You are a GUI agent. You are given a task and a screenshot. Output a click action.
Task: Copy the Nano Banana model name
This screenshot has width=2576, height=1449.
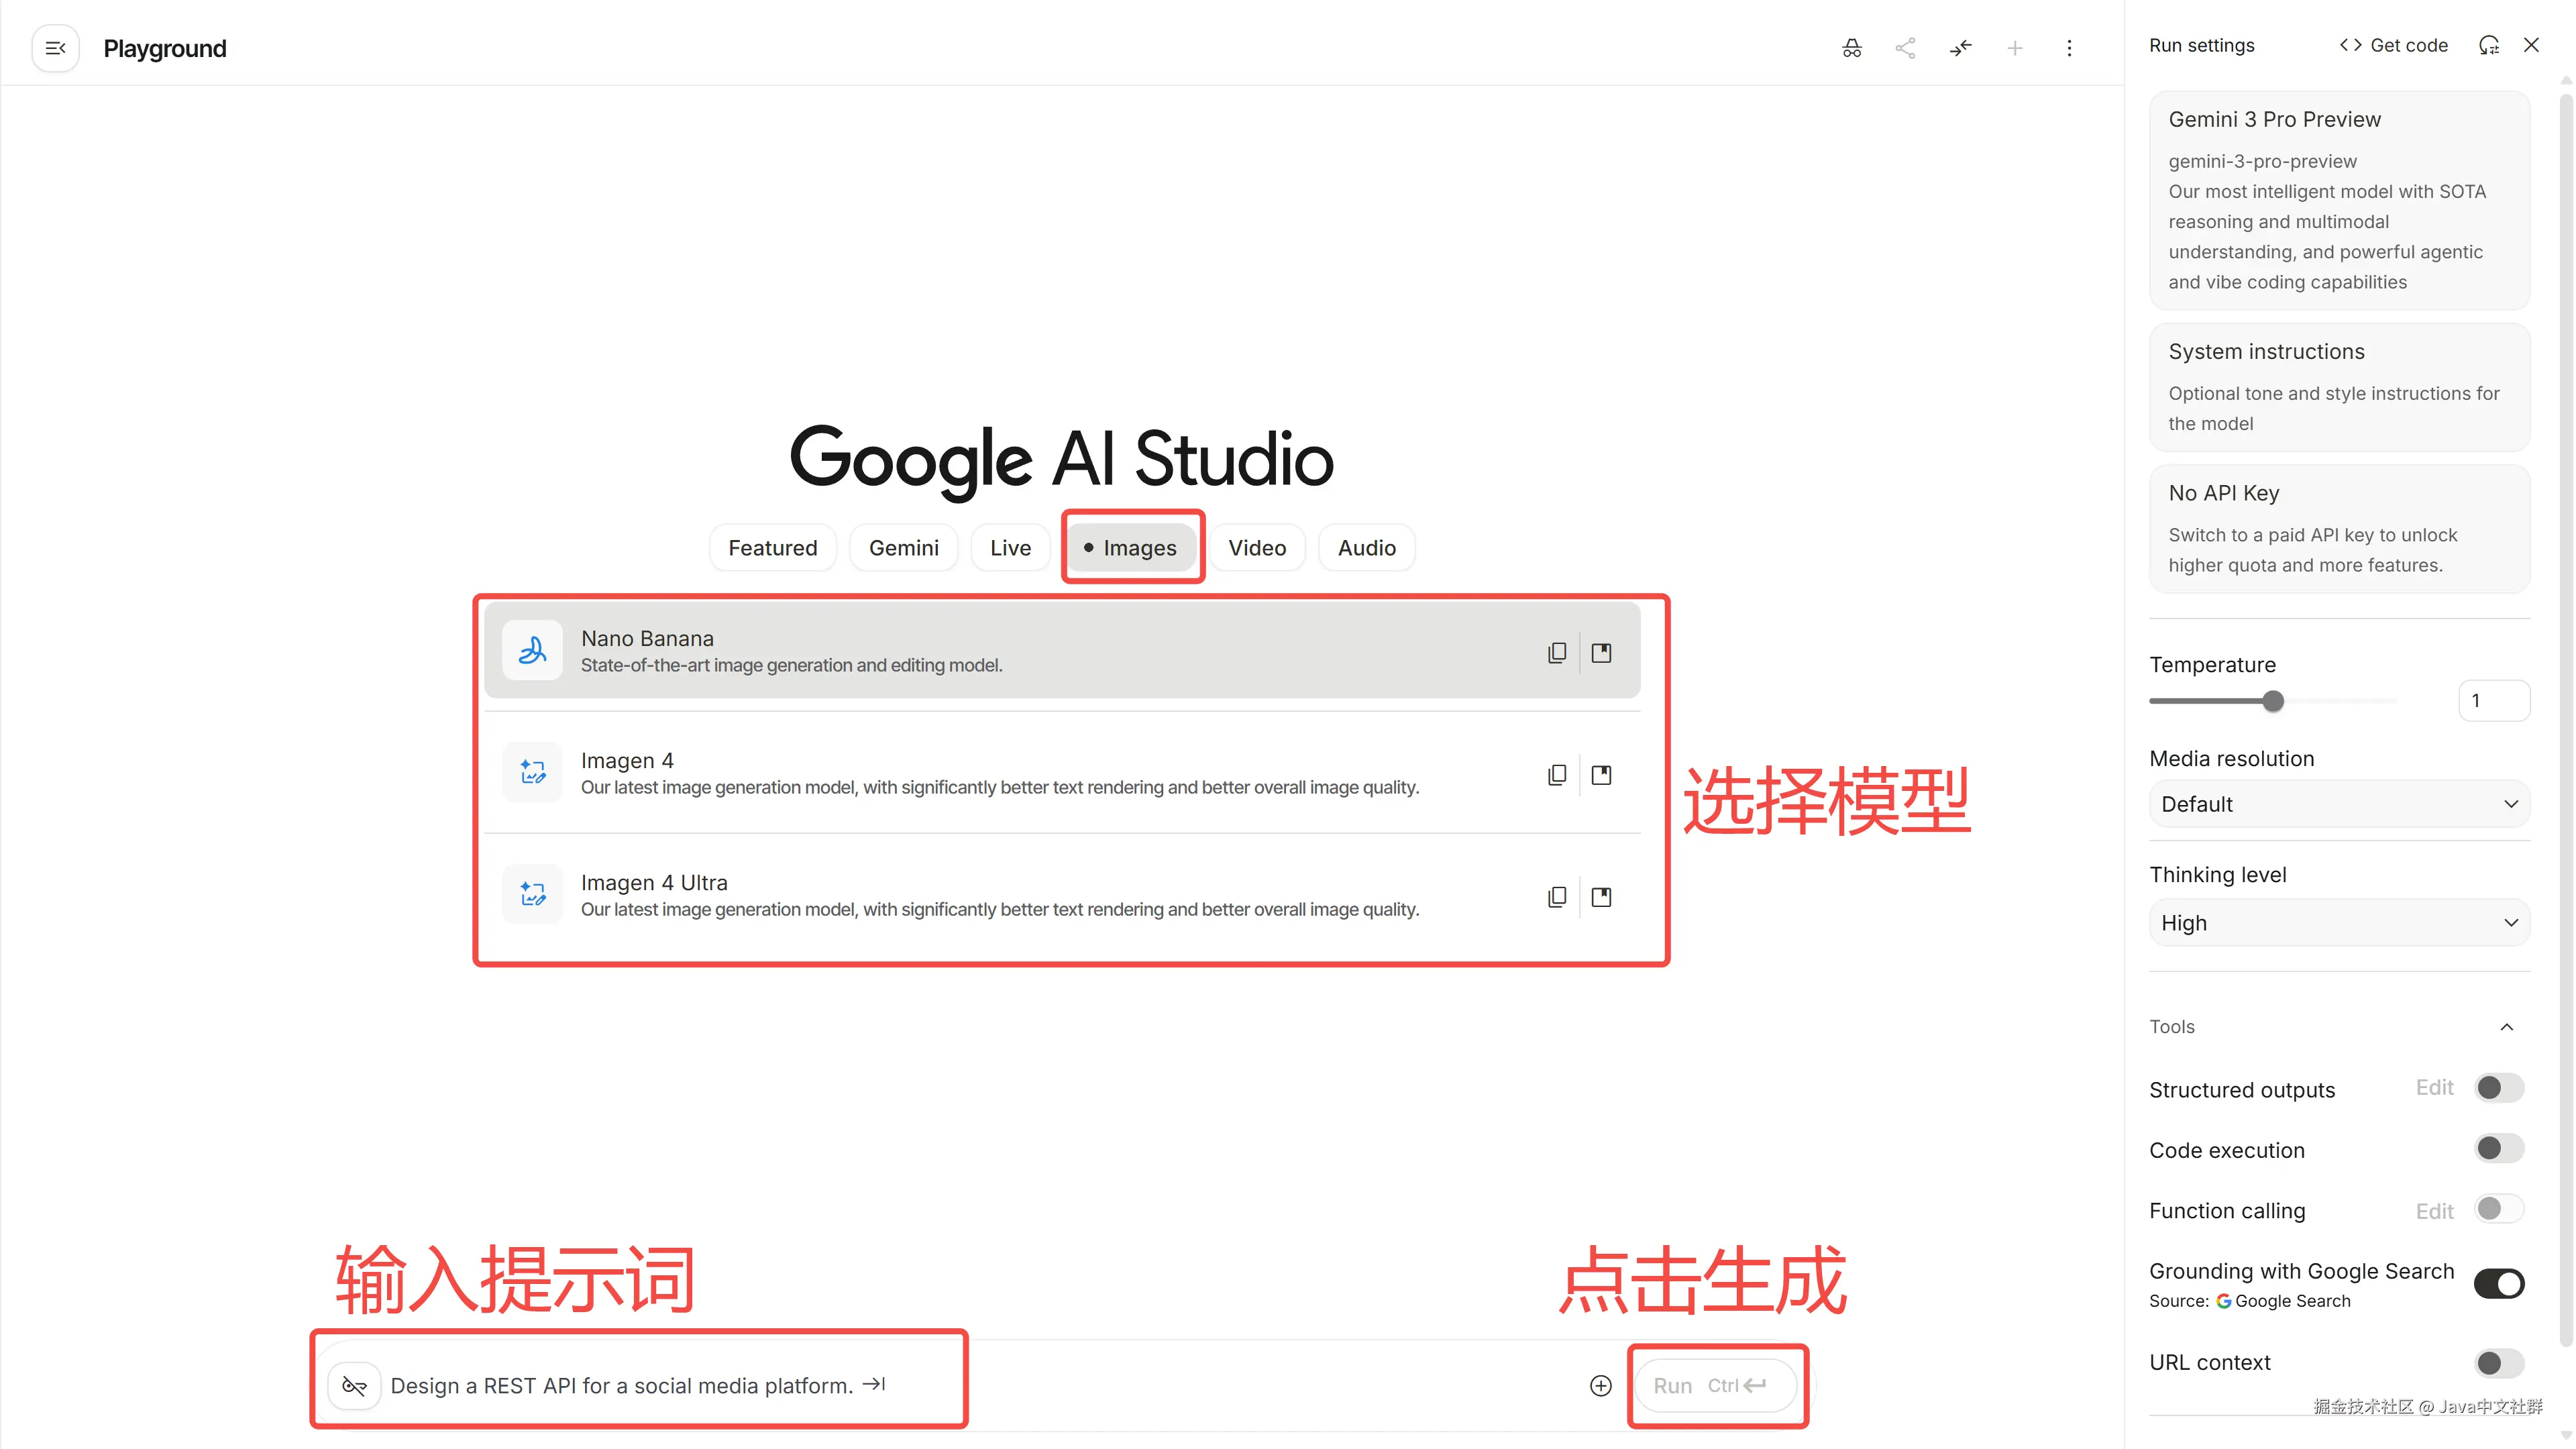[x=1557, y=653]
